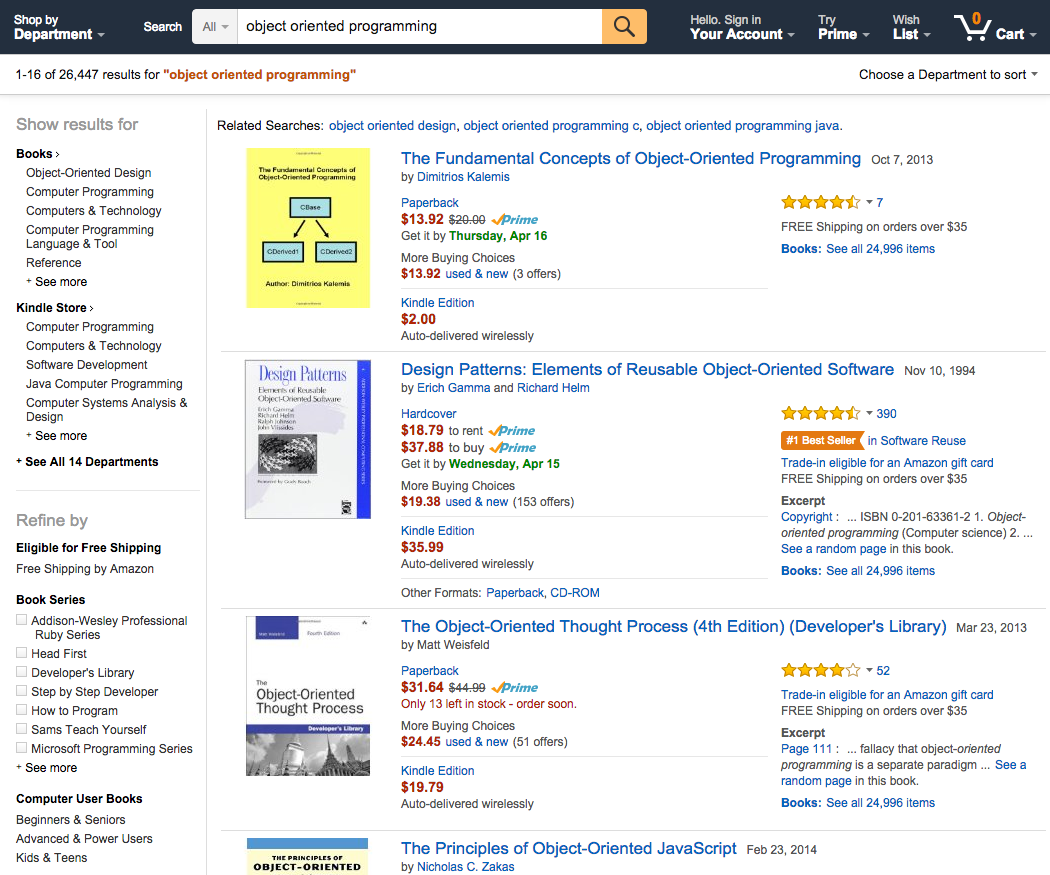This screenshot has width=1050, height=875.
Task: Open Fundamental Concepts yellow book cover
Action: point(308,228)
